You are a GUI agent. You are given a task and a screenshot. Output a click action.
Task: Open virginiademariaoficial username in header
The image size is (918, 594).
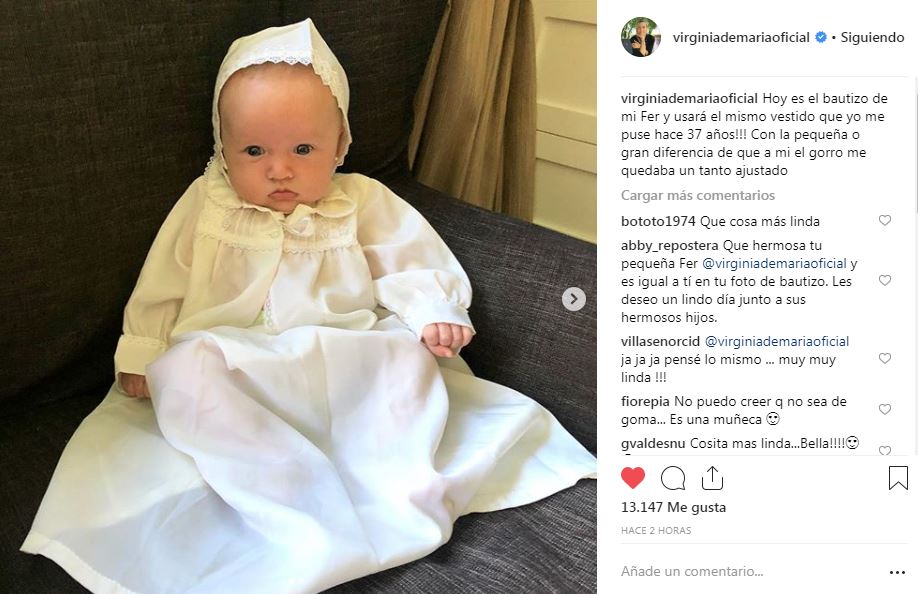pyautogui.click(x=741, y=37)
